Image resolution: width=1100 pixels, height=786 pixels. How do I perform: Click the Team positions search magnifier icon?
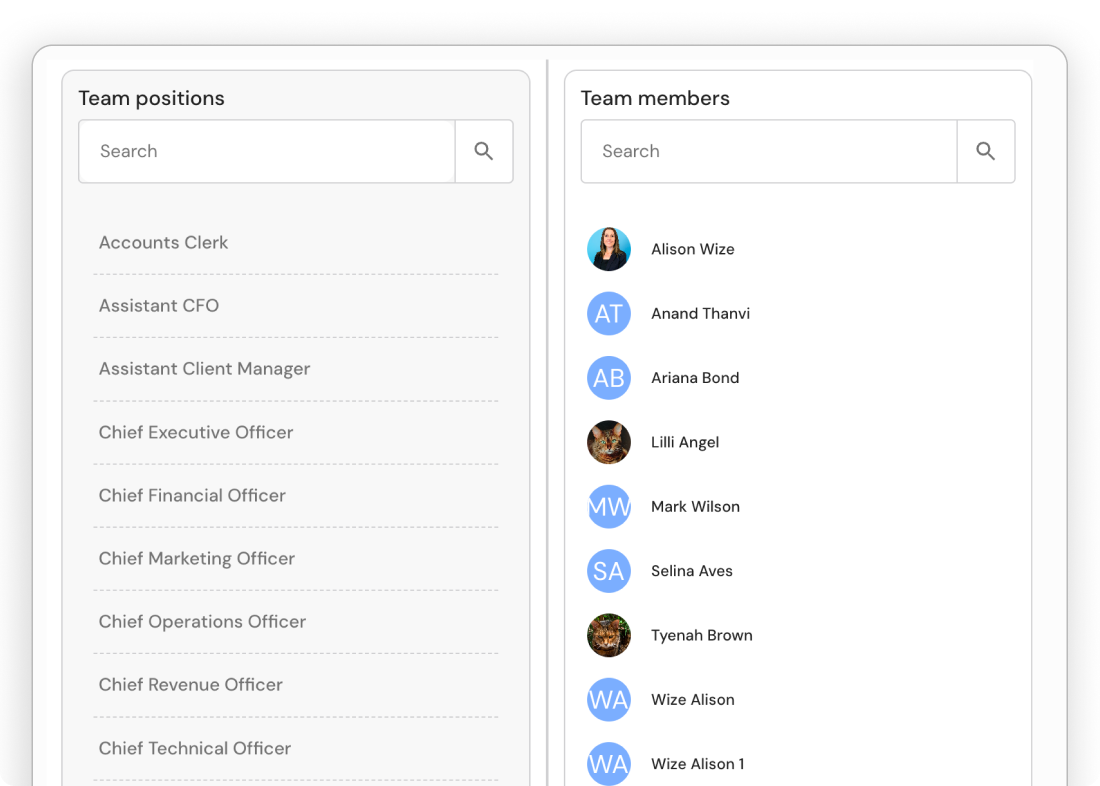coord(483,151)
